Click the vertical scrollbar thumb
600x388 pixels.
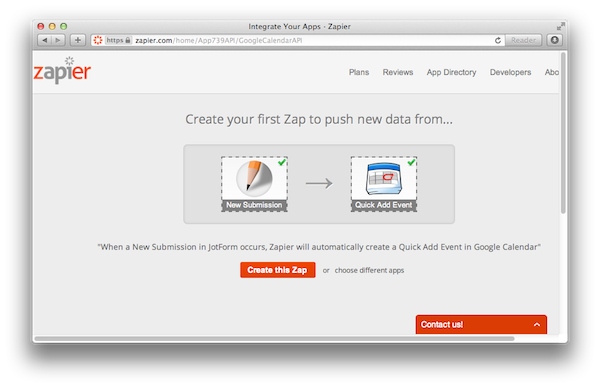coord(563,133)
